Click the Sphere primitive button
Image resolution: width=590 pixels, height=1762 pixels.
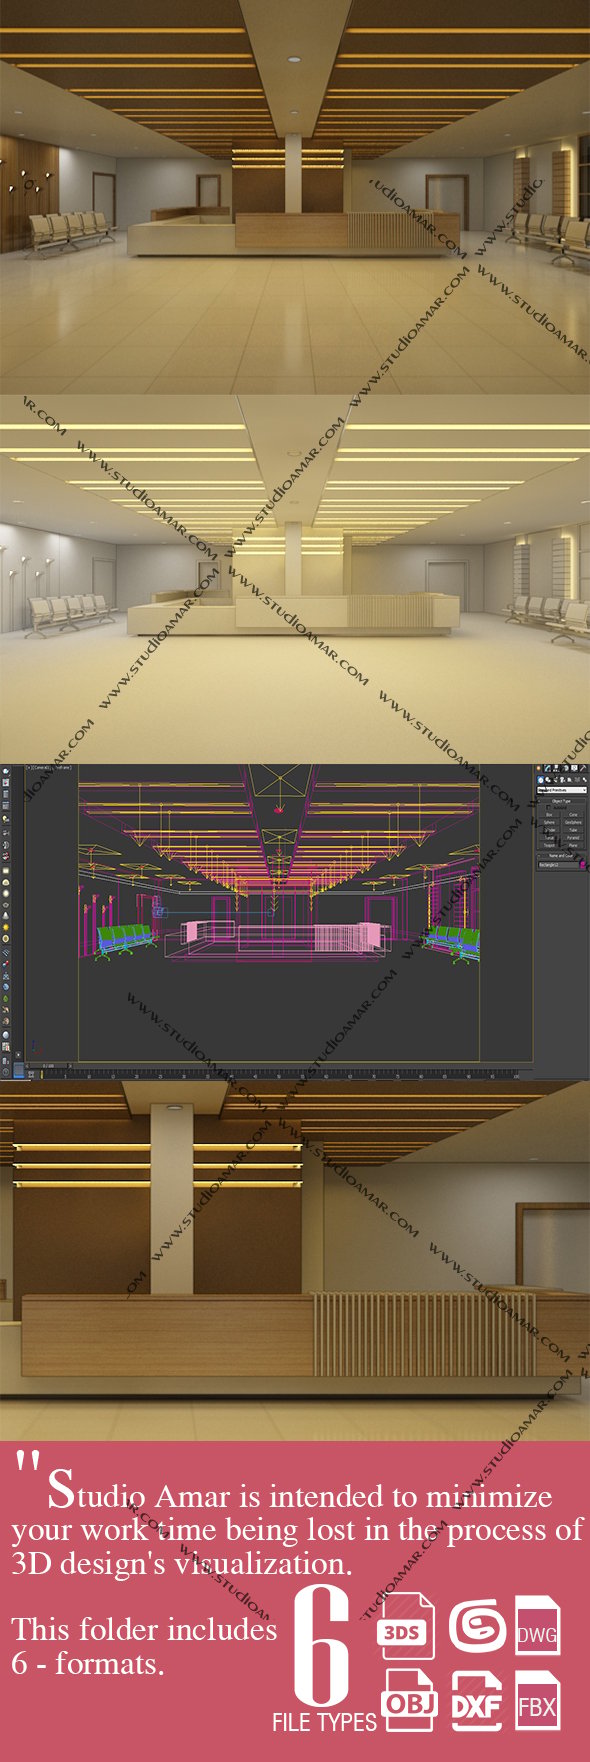click(549, 822)
